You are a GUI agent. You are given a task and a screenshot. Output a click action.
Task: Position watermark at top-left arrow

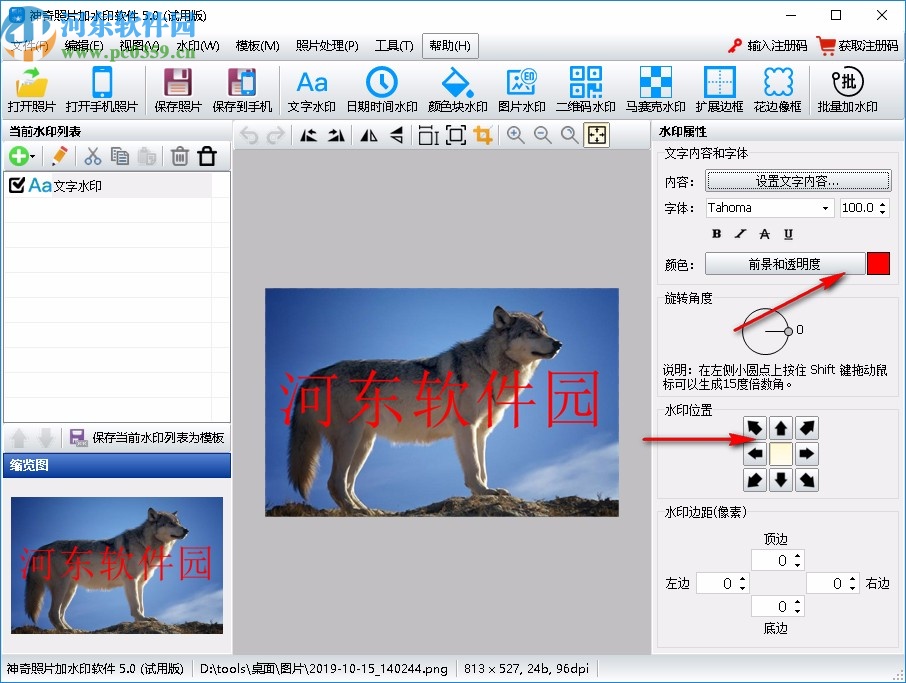click(755, 428)
